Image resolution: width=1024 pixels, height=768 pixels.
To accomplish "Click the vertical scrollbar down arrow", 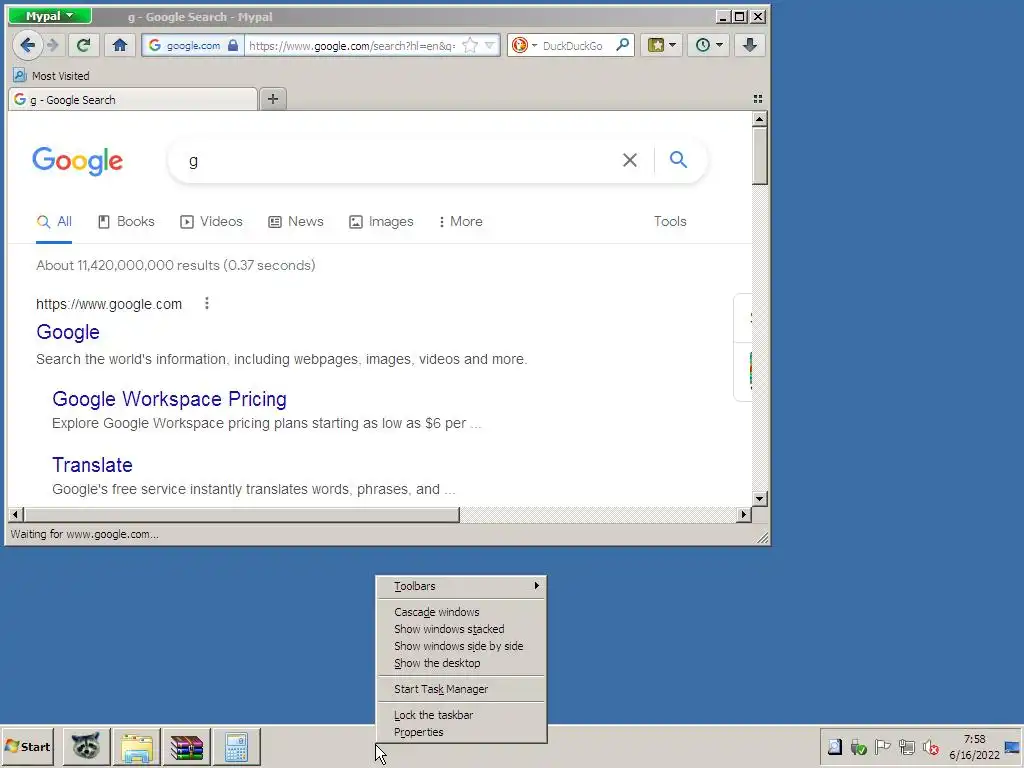I will tap(759, 498).
